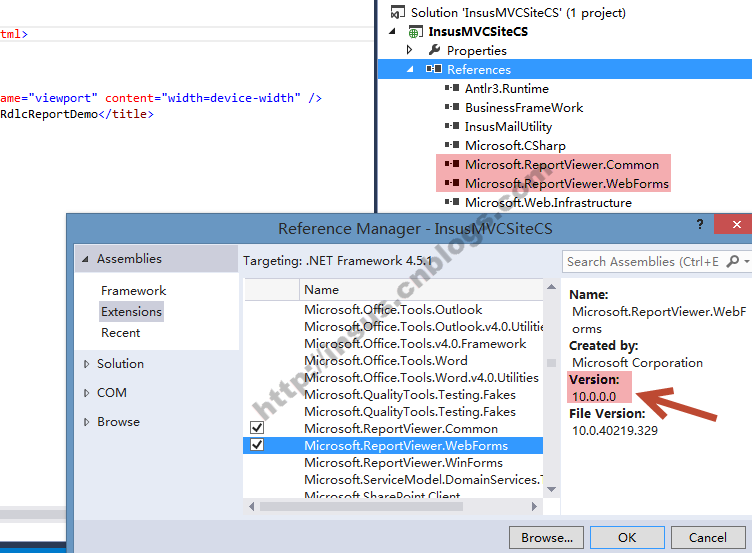Expand the Browse section
This screenshot has width=752, height=553.
click(86, 422)
